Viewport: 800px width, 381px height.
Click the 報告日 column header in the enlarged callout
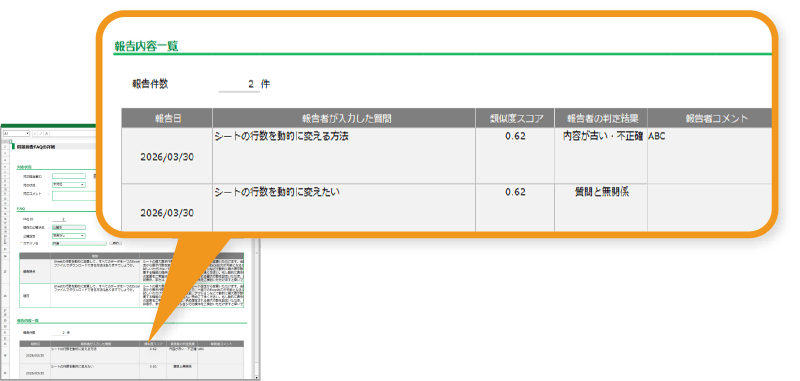(x=167, y=118)
